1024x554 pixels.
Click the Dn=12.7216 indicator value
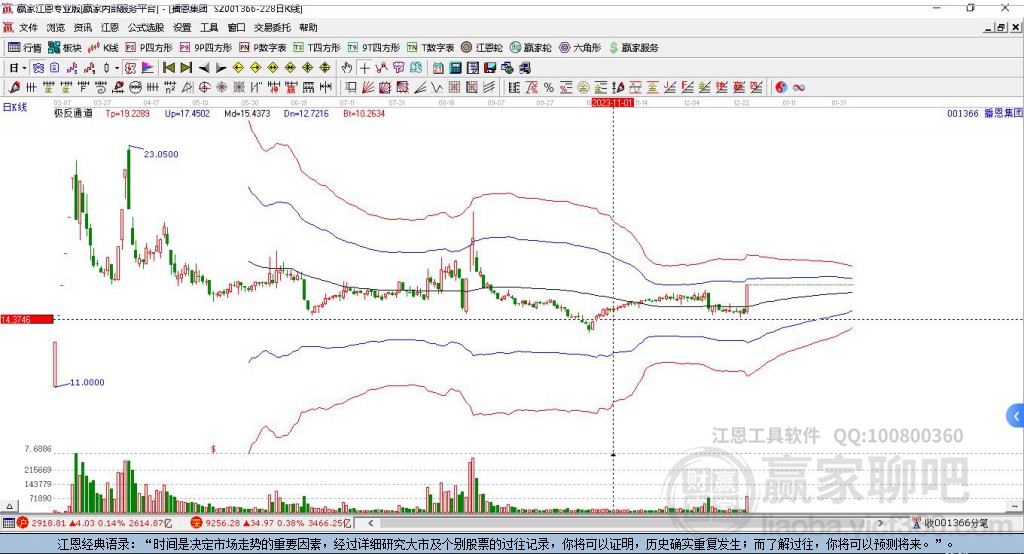(x=306, y=114)
